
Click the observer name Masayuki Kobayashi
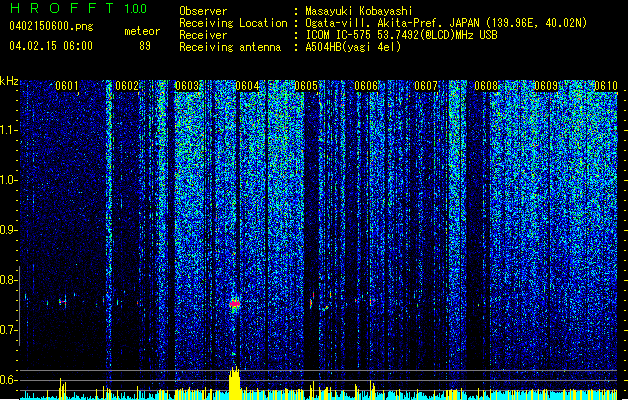tap(359, 11)
